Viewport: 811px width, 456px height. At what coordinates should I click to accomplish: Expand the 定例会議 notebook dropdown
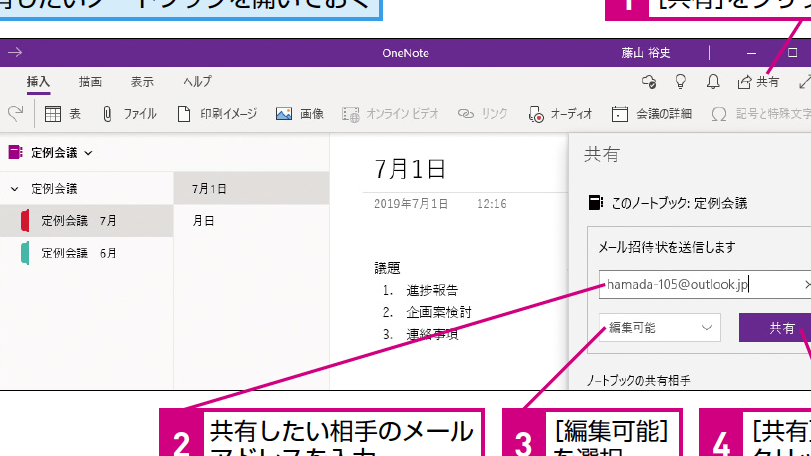(x=88, y=153)
